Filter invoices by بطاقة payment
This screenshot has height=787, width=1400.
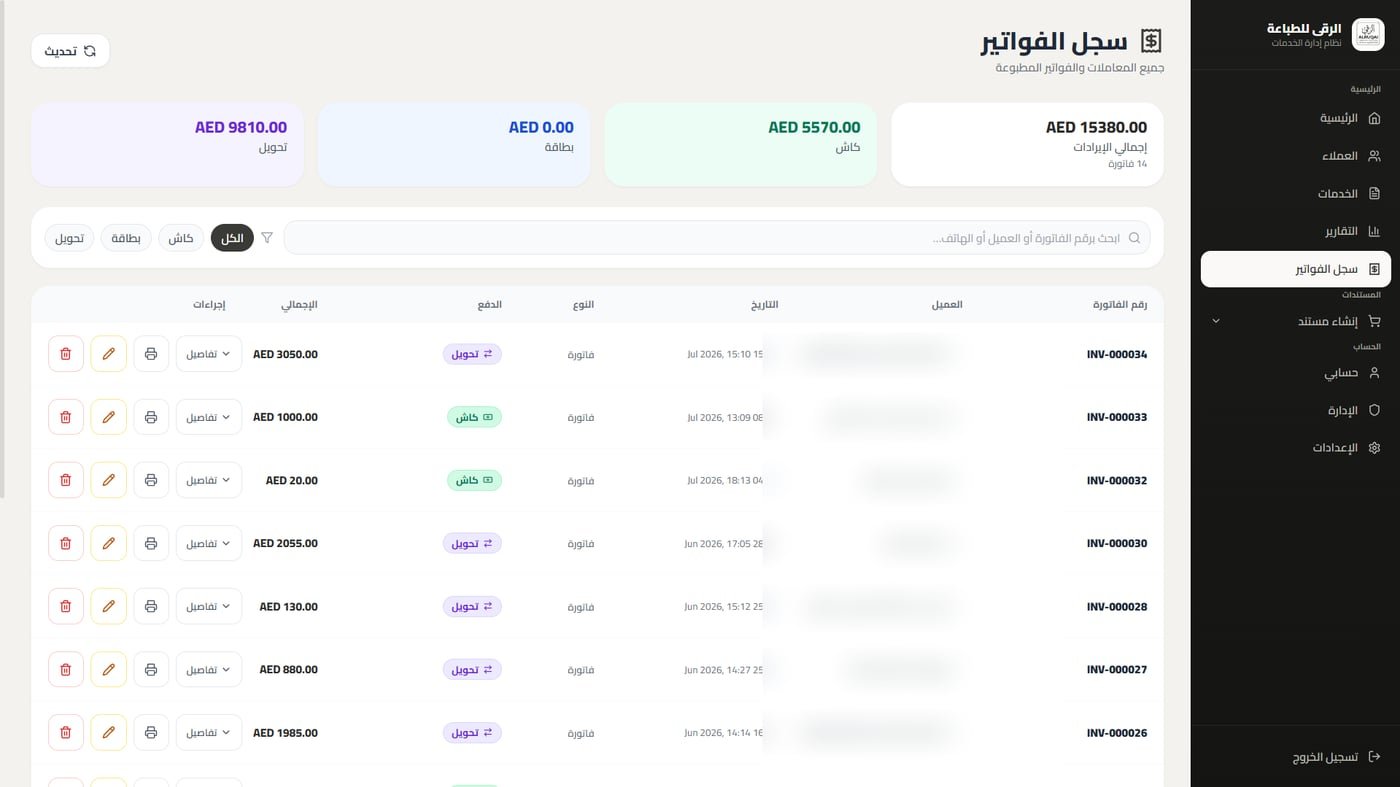[126, 238]
